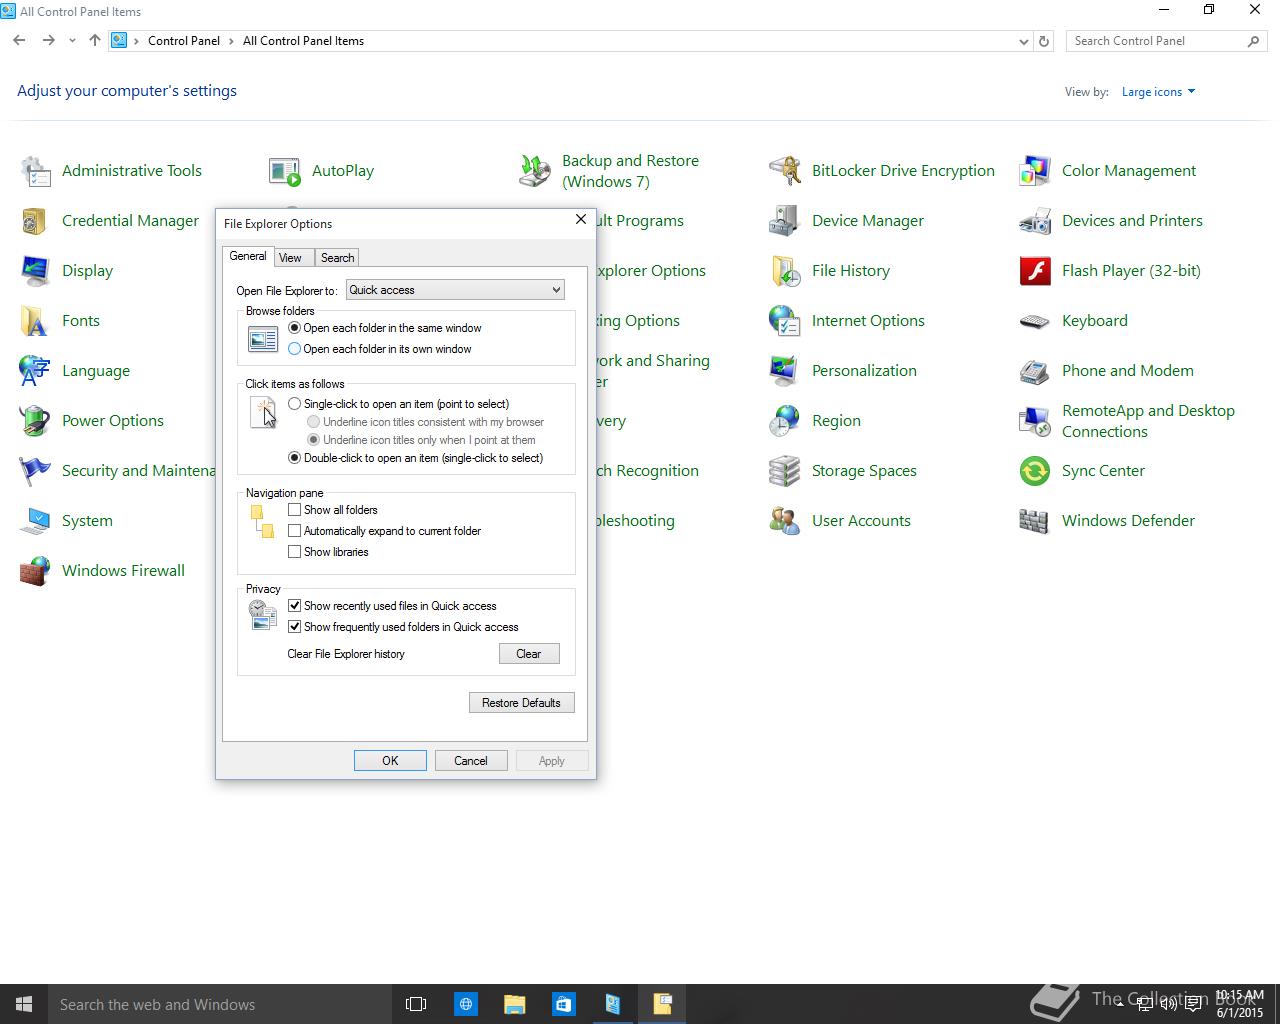Confirm dialog with OK button
1280x1024 pixels.
pos(390,761)
